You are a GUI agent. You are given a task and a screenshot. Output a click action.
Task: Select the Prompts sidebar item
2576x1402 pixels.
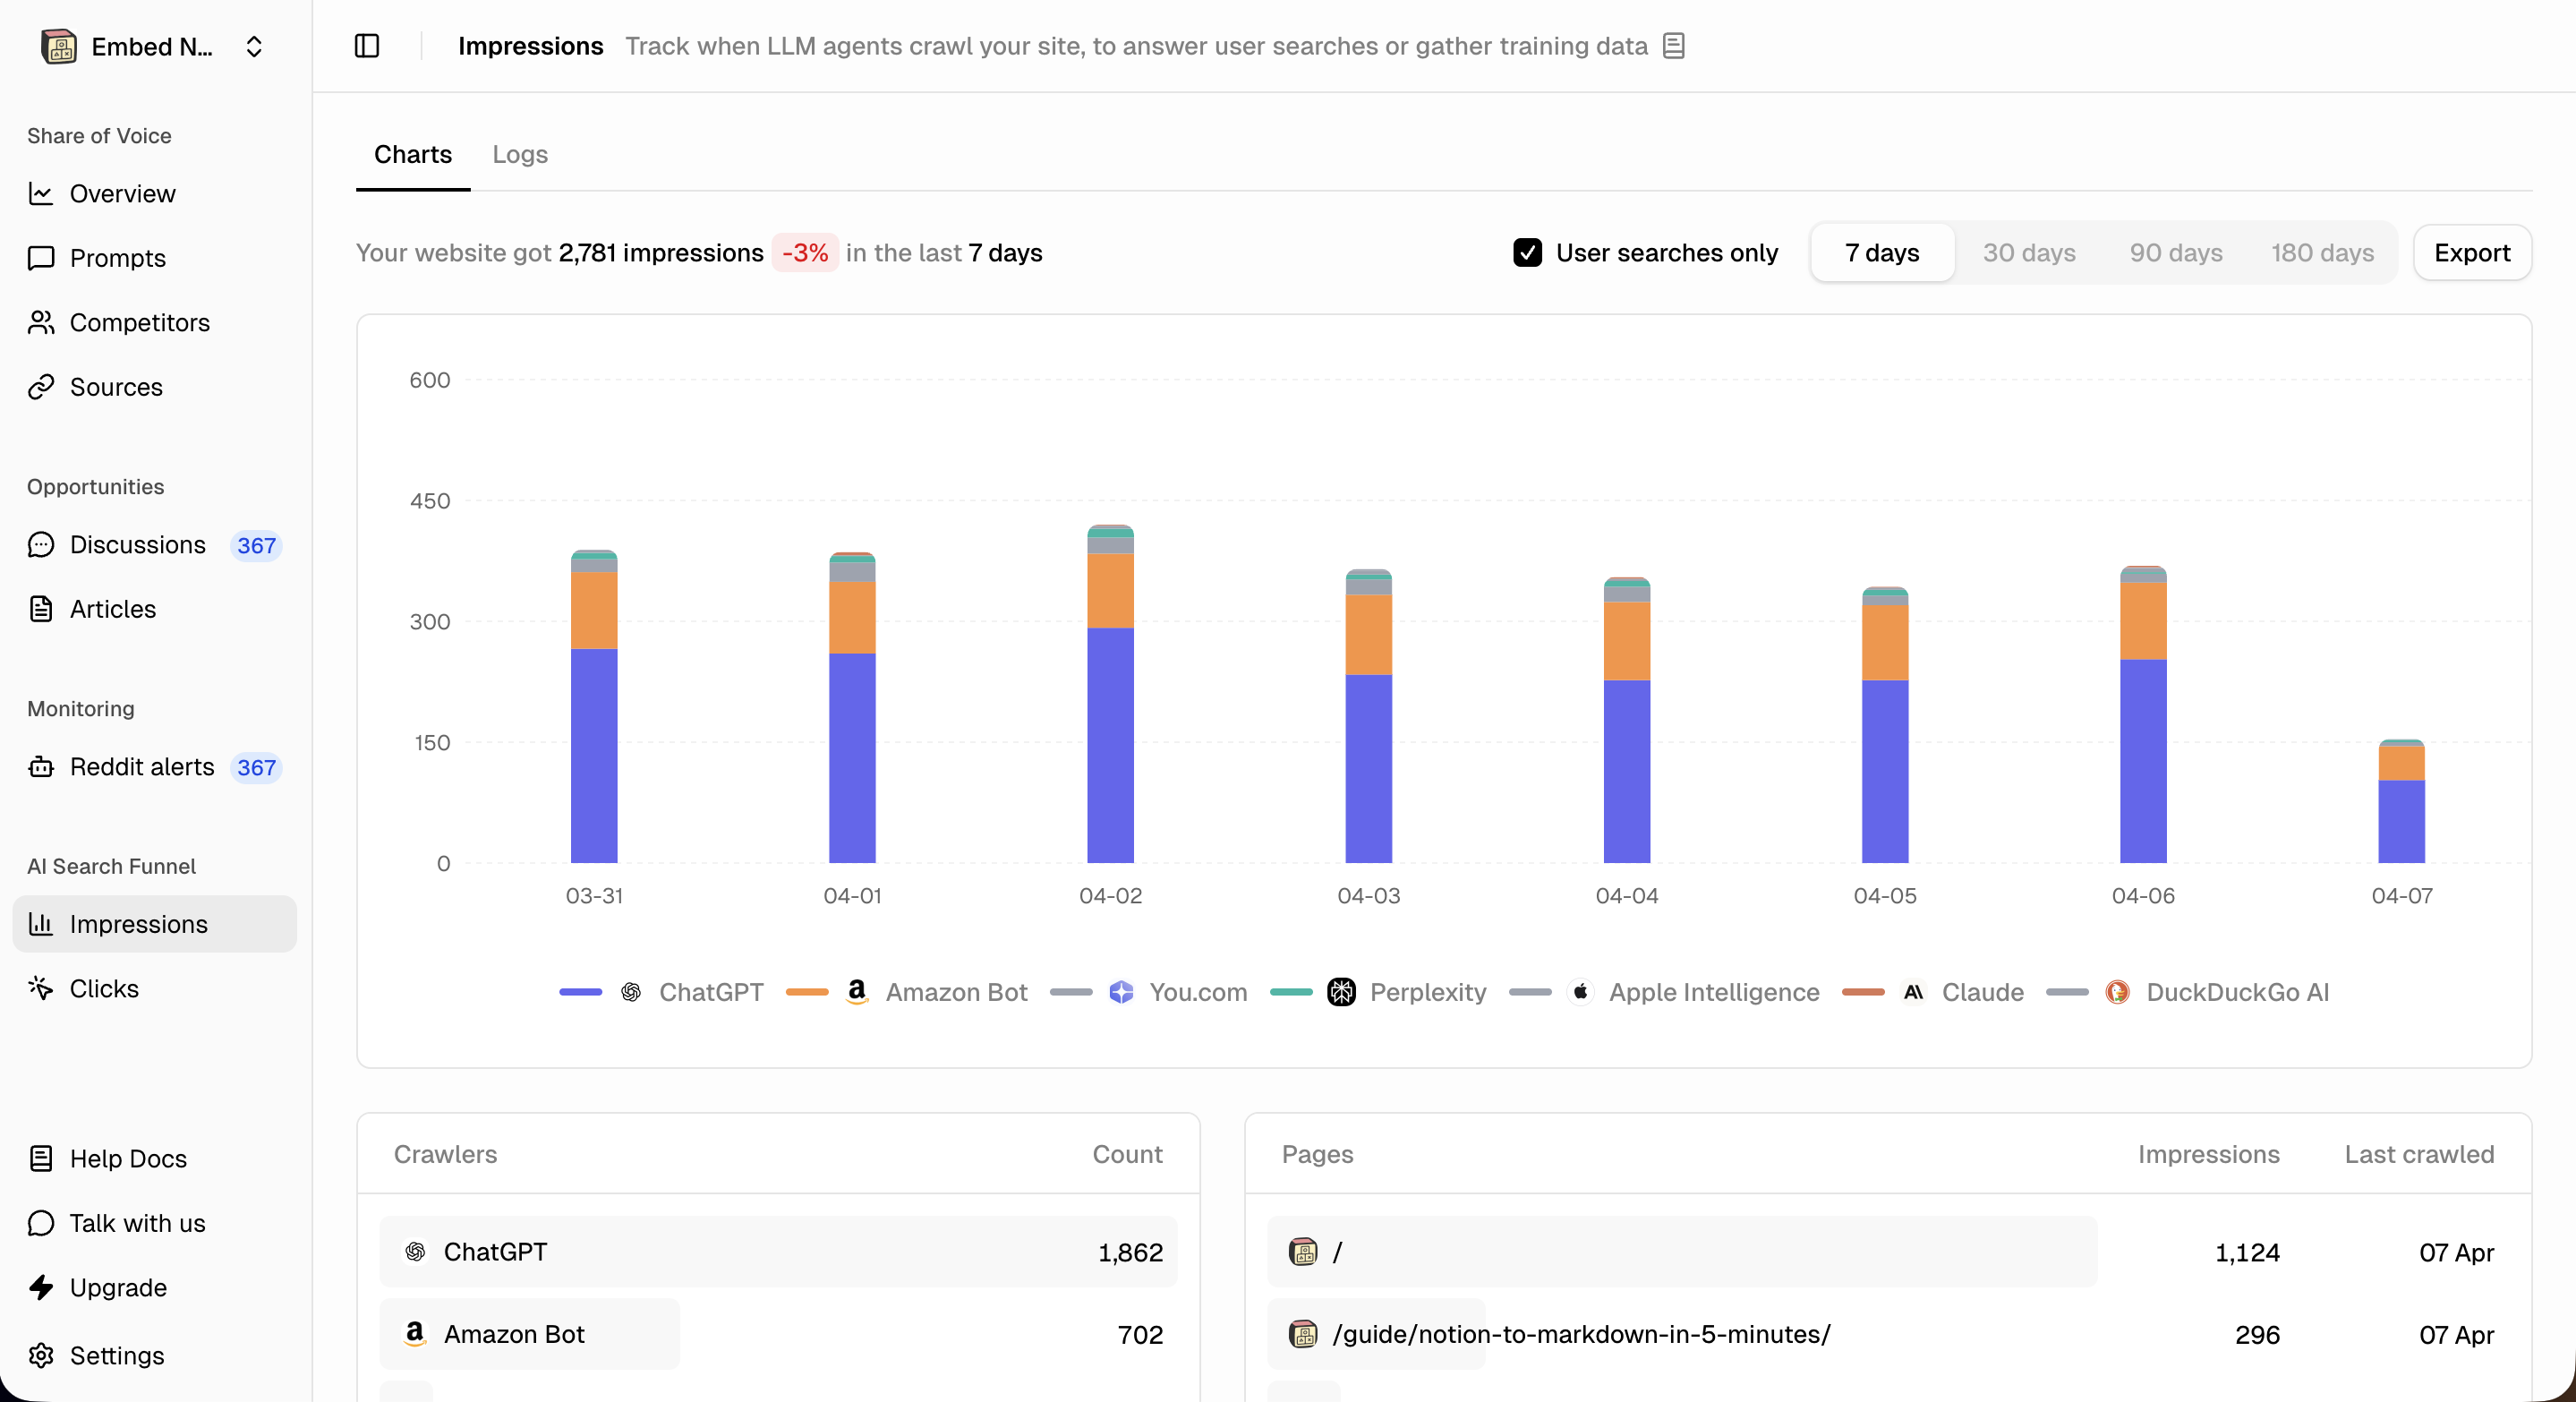tap(117, 257)
